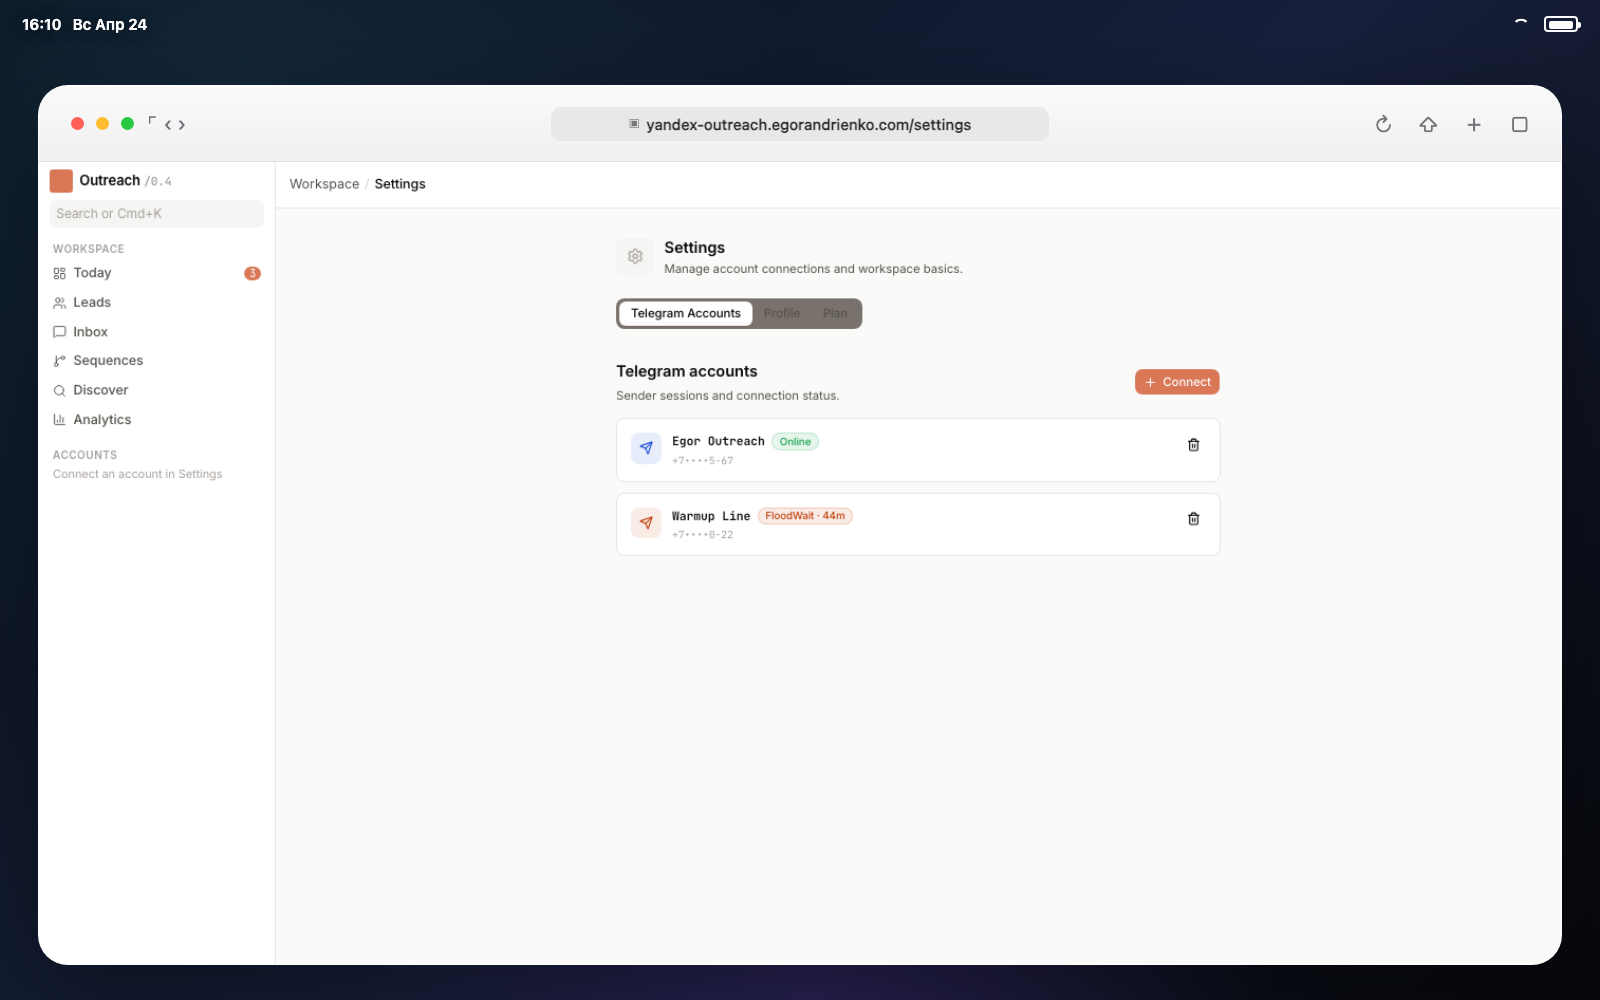Open the Leads people icon
The image size is (1600, 1000).
(60, 303)
